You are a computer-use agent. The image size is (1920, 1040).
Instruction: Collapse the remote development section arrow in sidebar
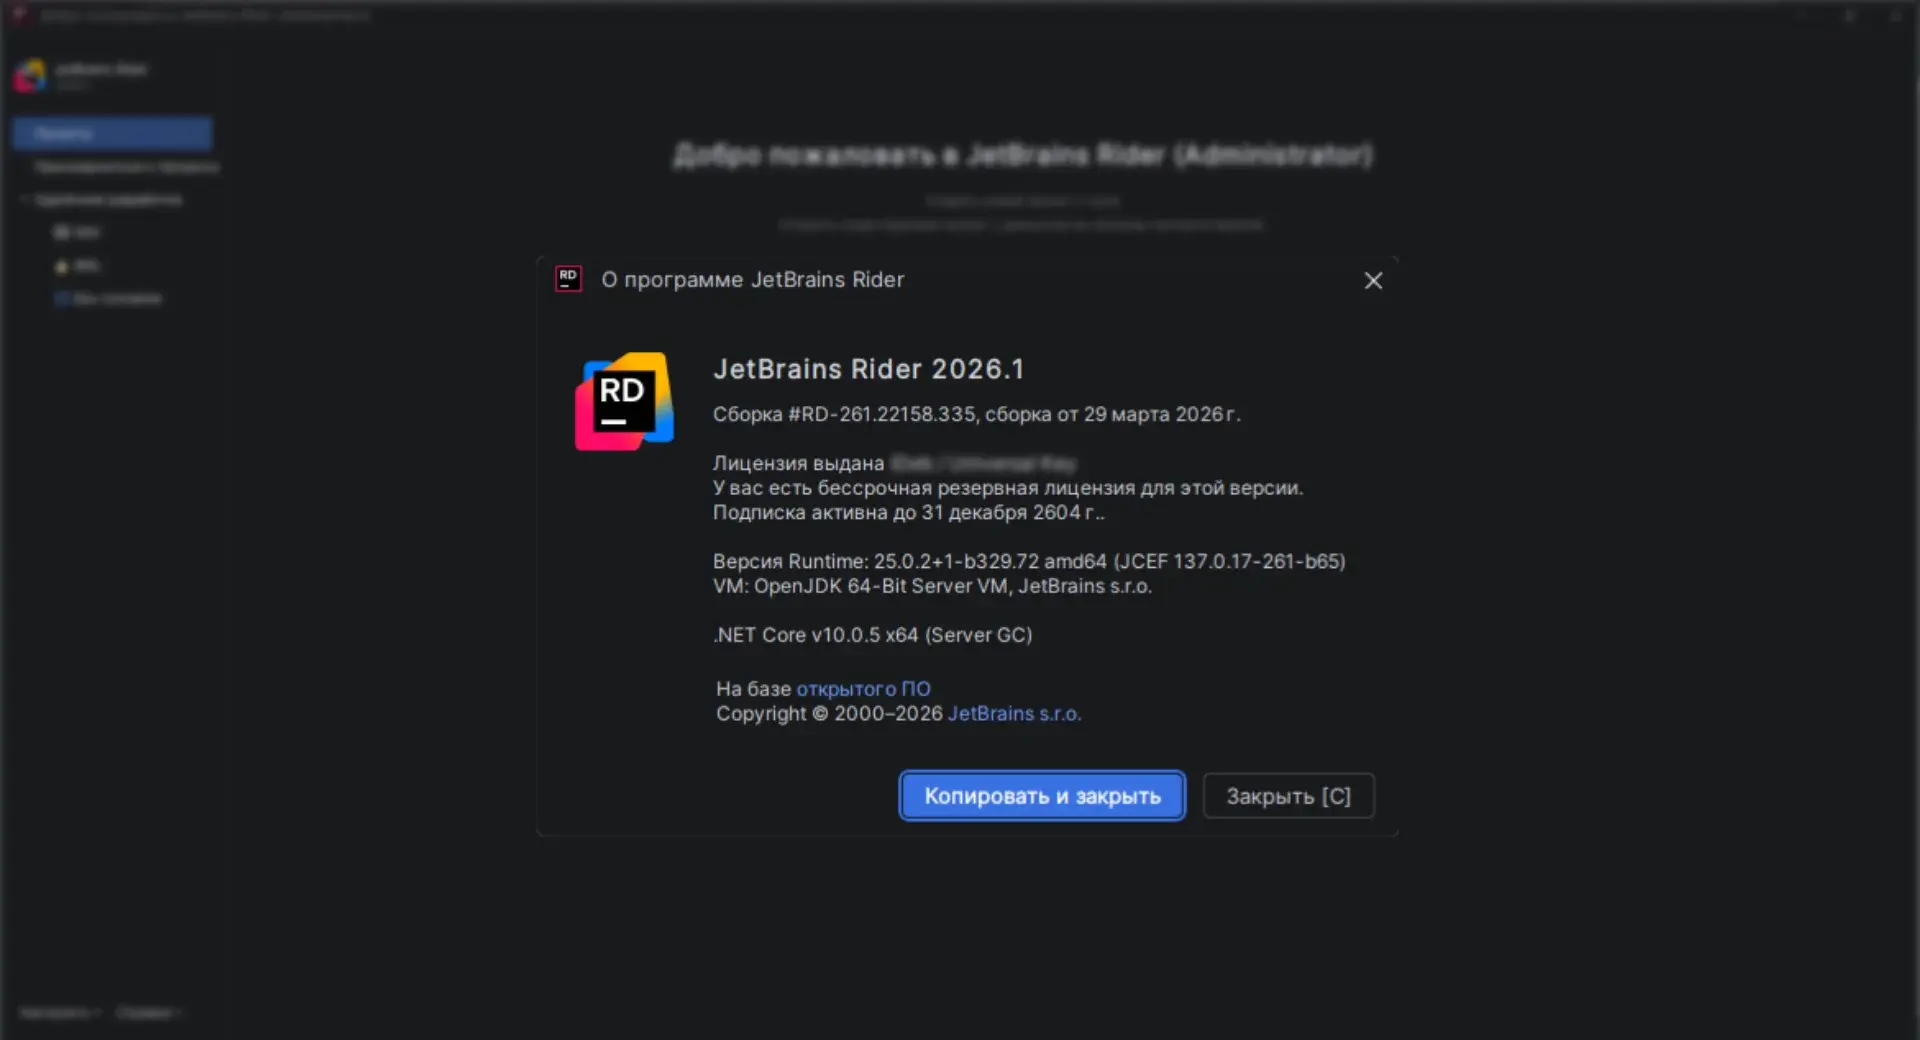click(x=24, y=200)
